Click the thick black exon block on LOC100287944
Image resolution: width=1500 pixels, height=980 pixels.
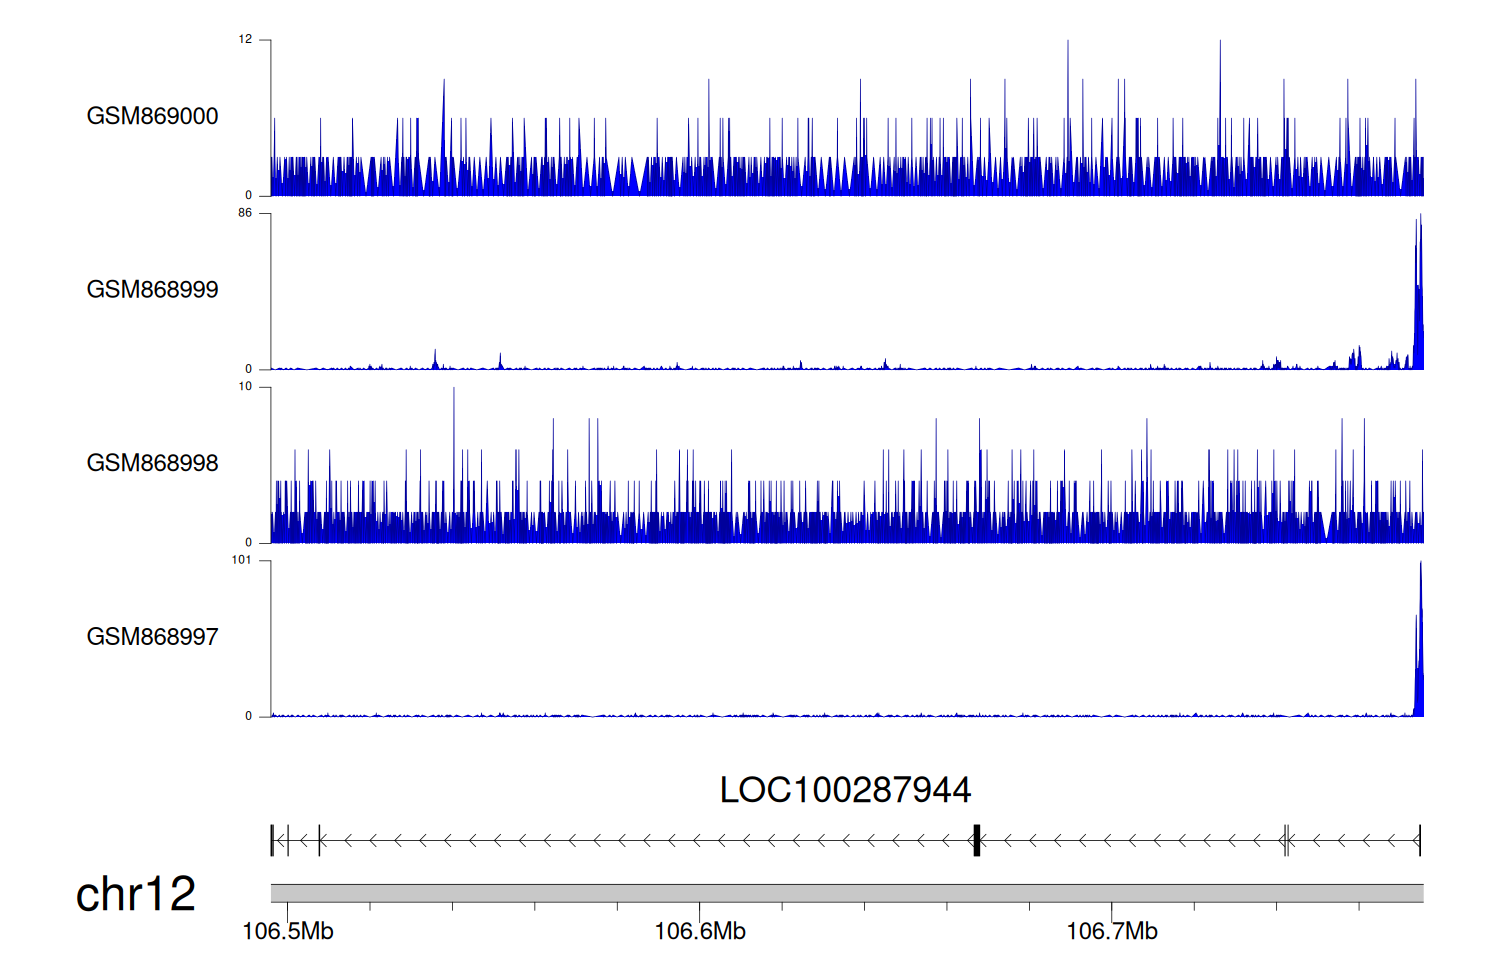(x=976, y=841)
